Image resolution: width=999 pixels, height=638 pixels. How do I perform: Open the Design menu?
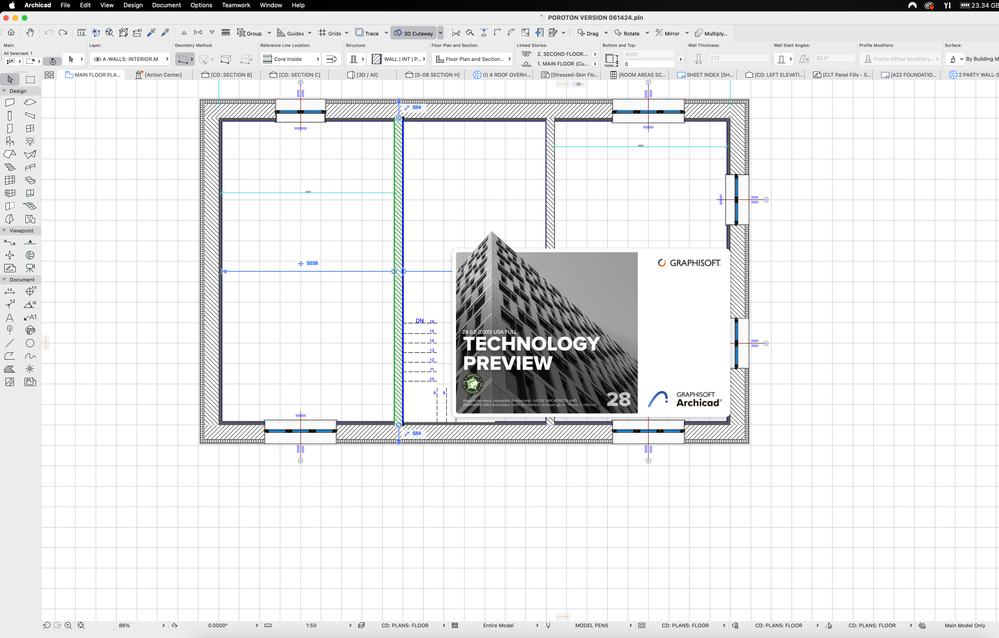[x=133, y=5]
